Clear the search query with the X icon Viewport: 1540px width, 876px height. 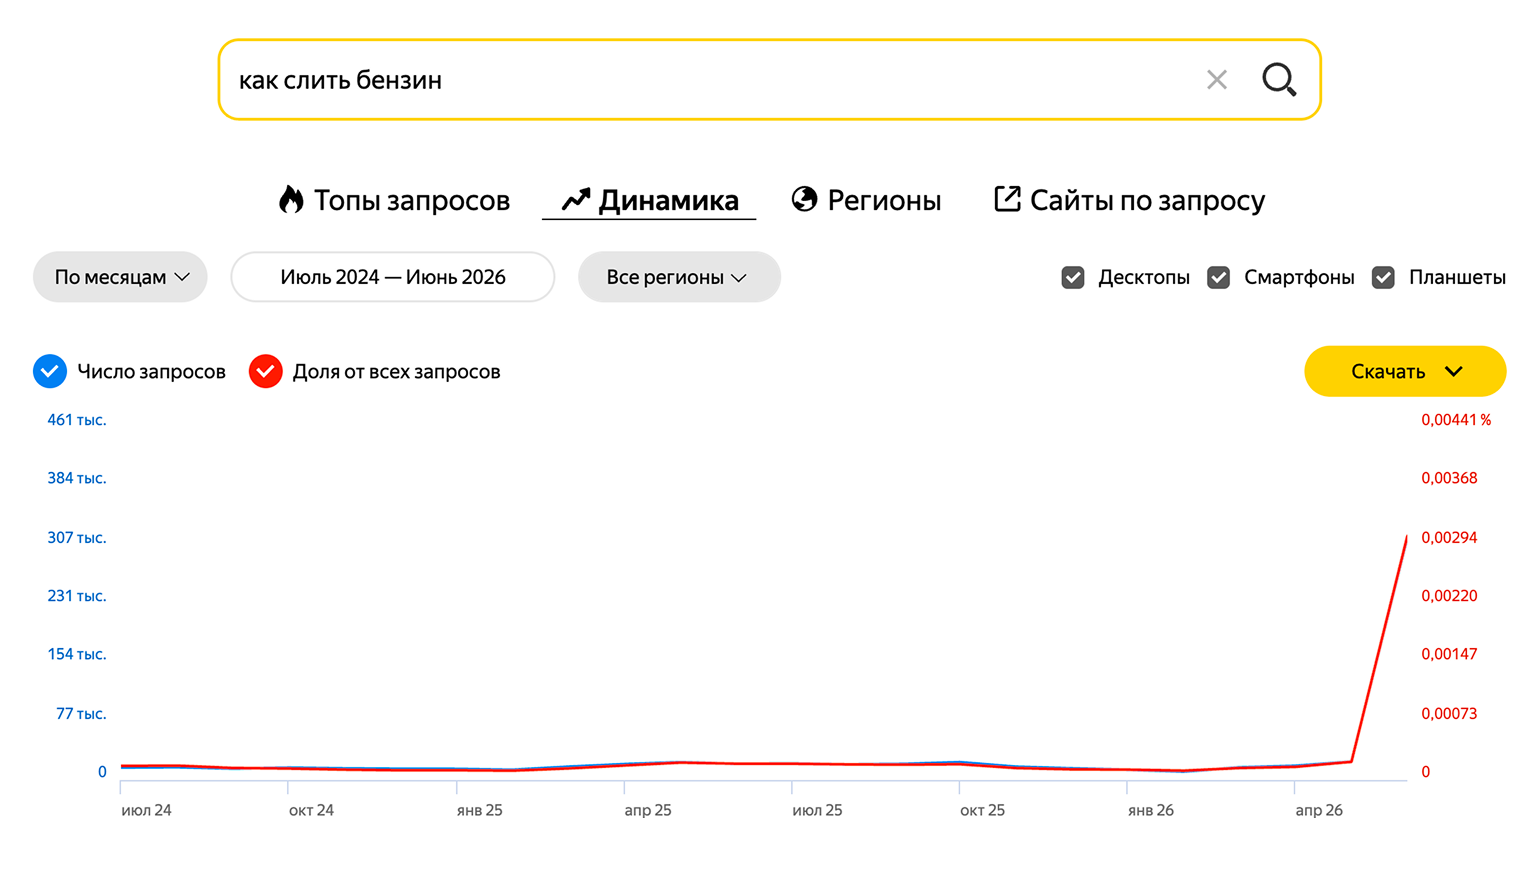pyautogui.click(x=1216, y=80)
